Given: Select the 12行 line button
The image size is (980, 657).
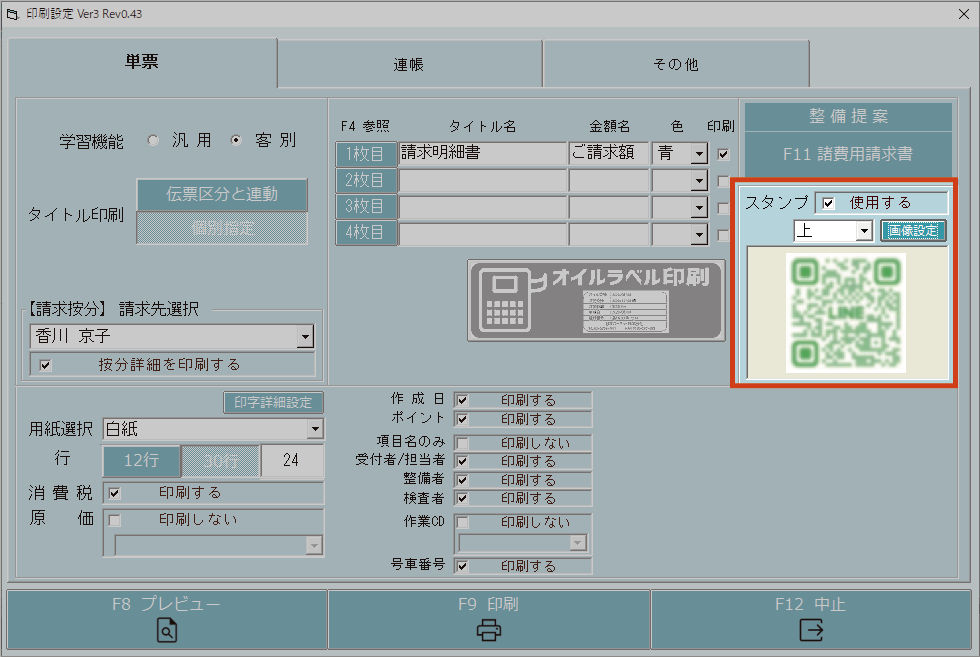Looking at the screenshot, I should 142,461.
